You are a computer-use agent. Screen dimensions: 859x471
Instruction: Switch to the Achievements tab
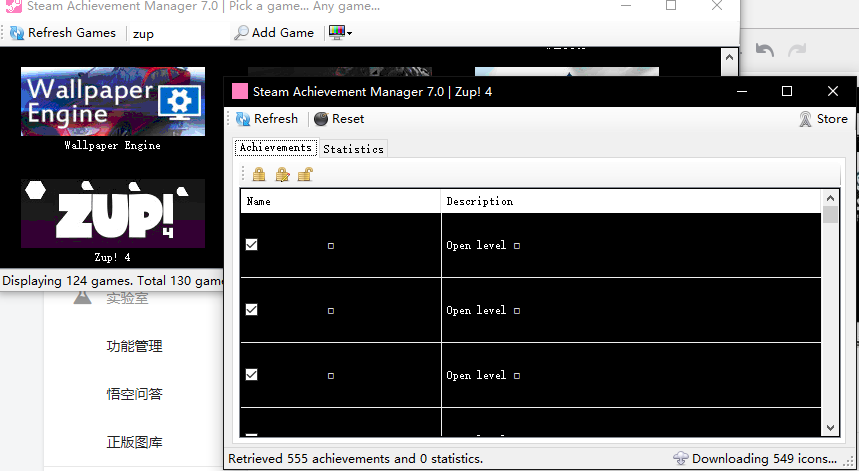coord(276,148)
